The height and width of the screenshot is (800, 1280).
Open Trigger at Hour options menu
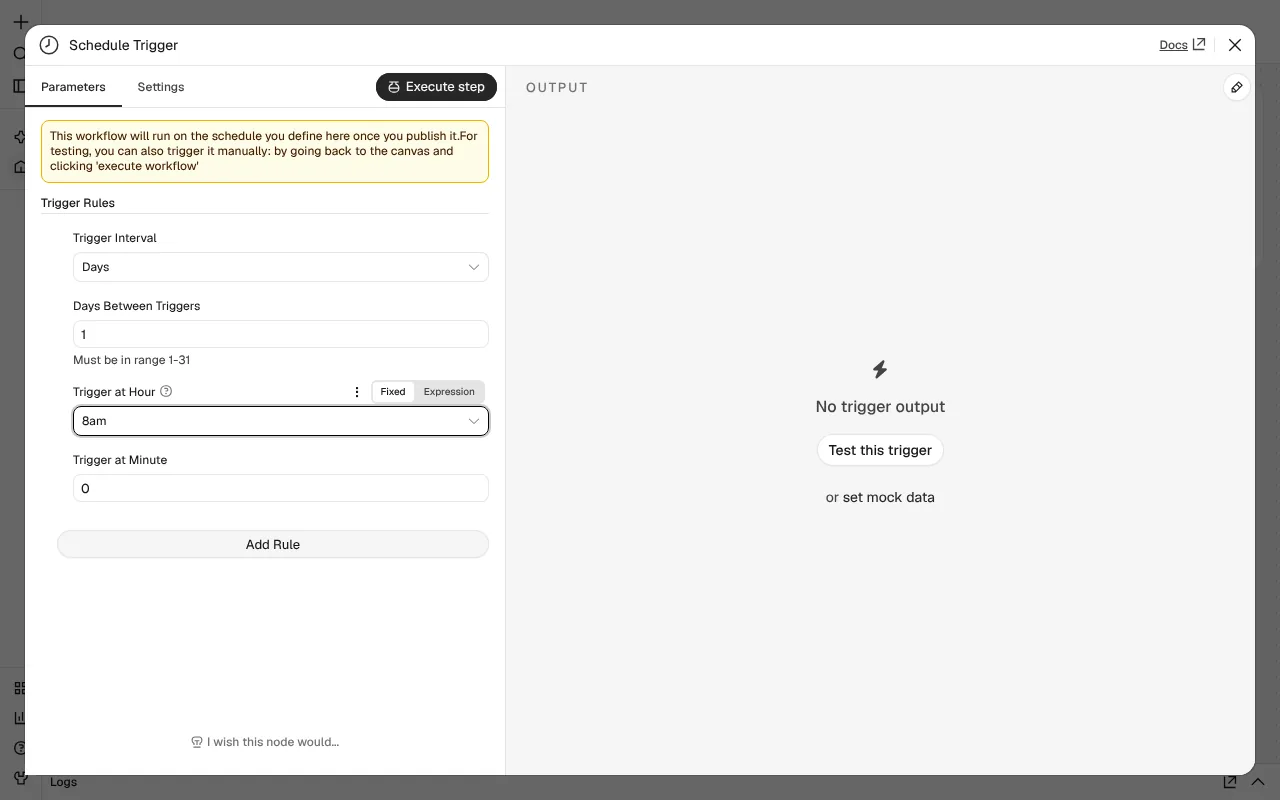[x=357, y=392]
